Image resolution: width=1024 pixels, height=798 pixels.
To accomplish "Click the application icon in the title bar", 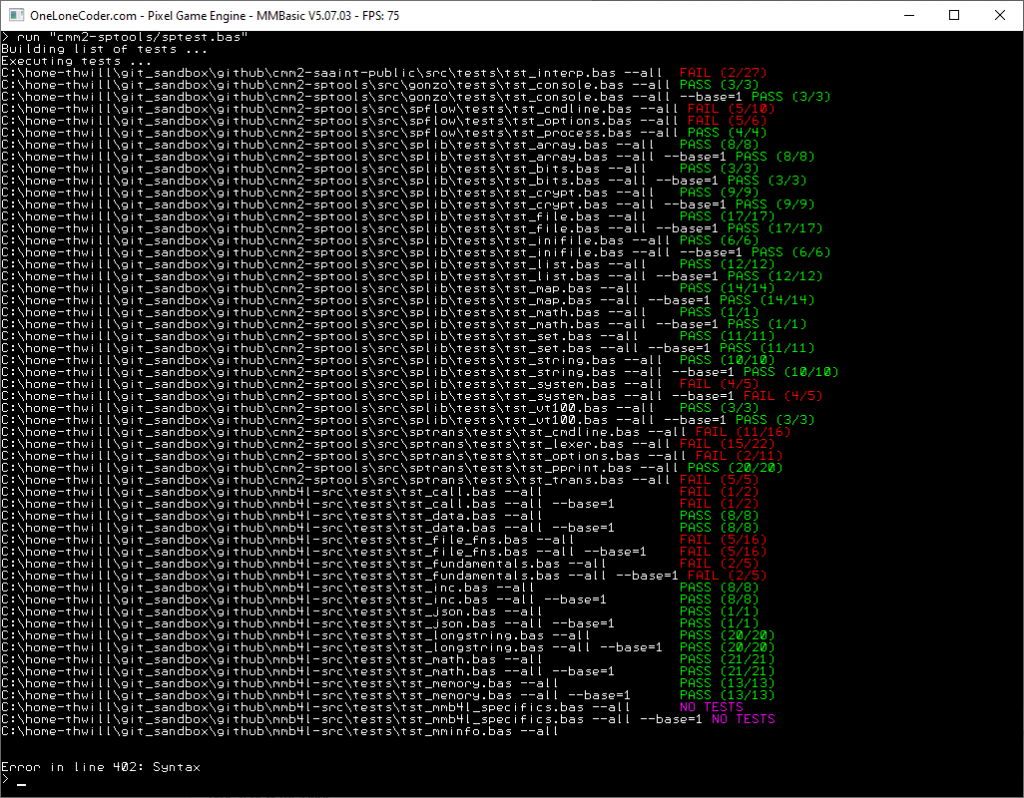I will coord(15,15).
